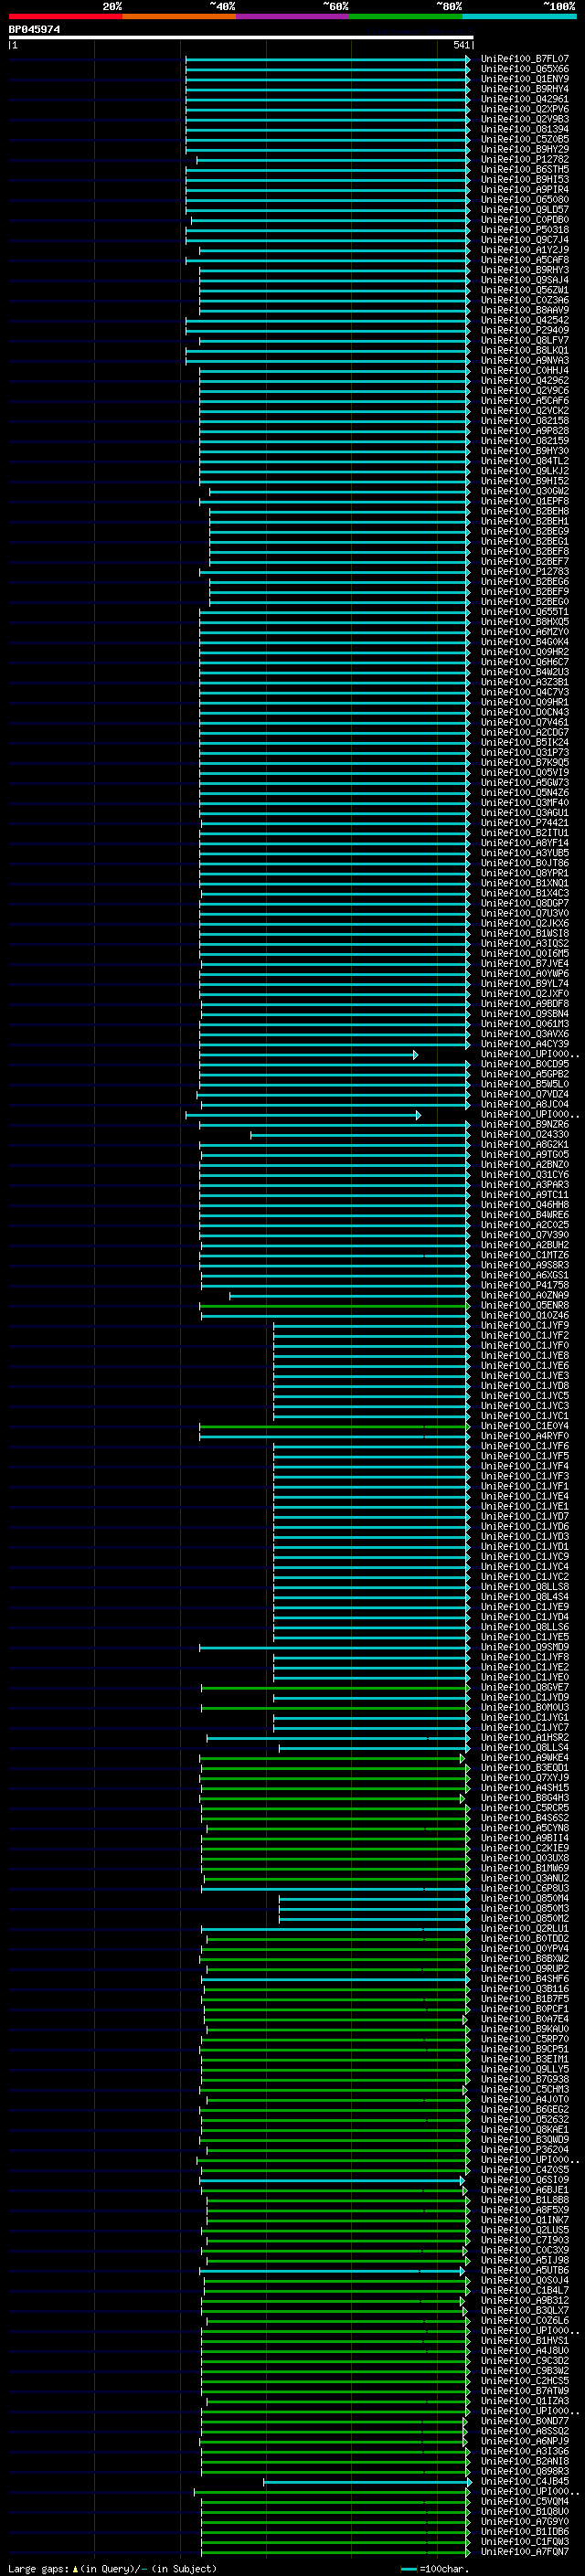585x2576 pixels.
Task: Select the UniRef100_B9NZR6 label
Action: (524, 1124)
